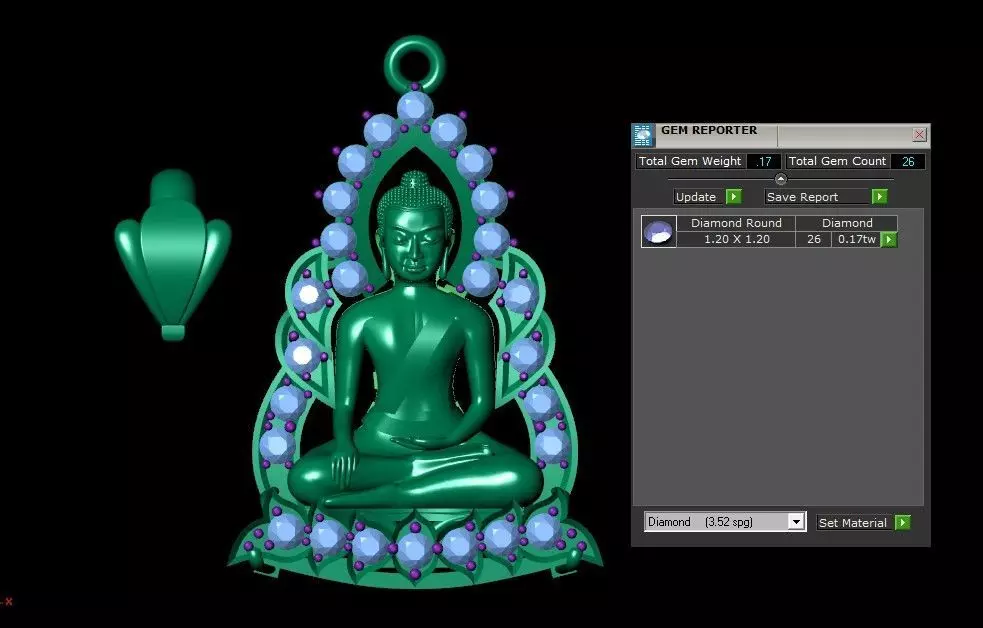Click the Set Material green arrow
This screenshot has height=628, width=983.
tap(903, 523)
